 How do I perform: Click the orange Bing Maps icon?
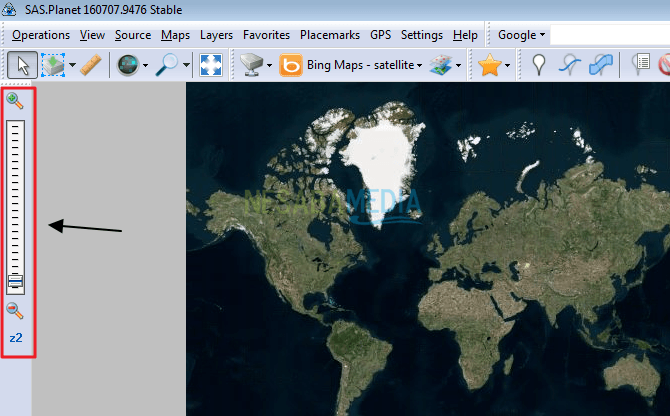pos(291,65)
